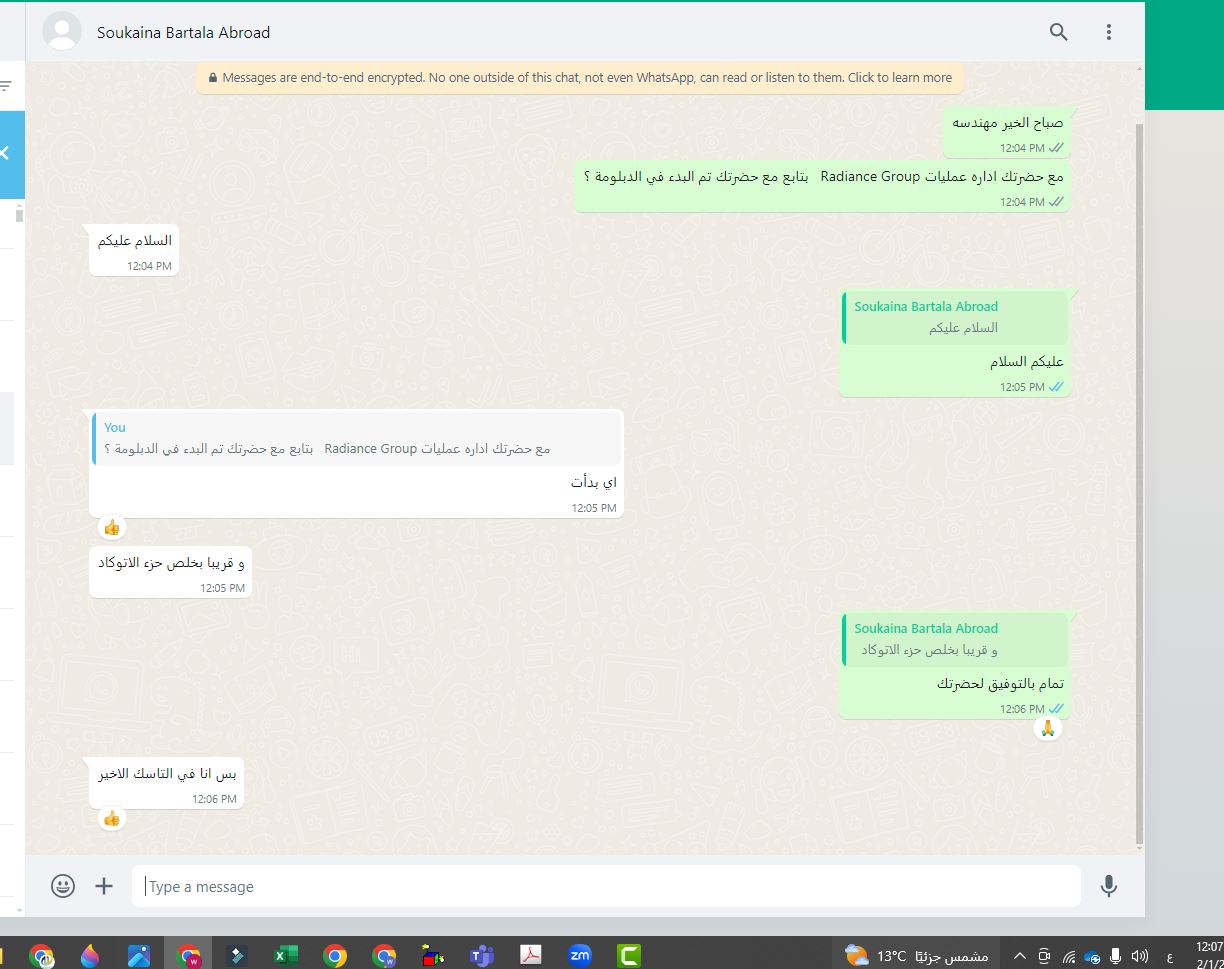
Task: Search in the Soukaina Bartala Abroad chat
Action: point(1058,32)
